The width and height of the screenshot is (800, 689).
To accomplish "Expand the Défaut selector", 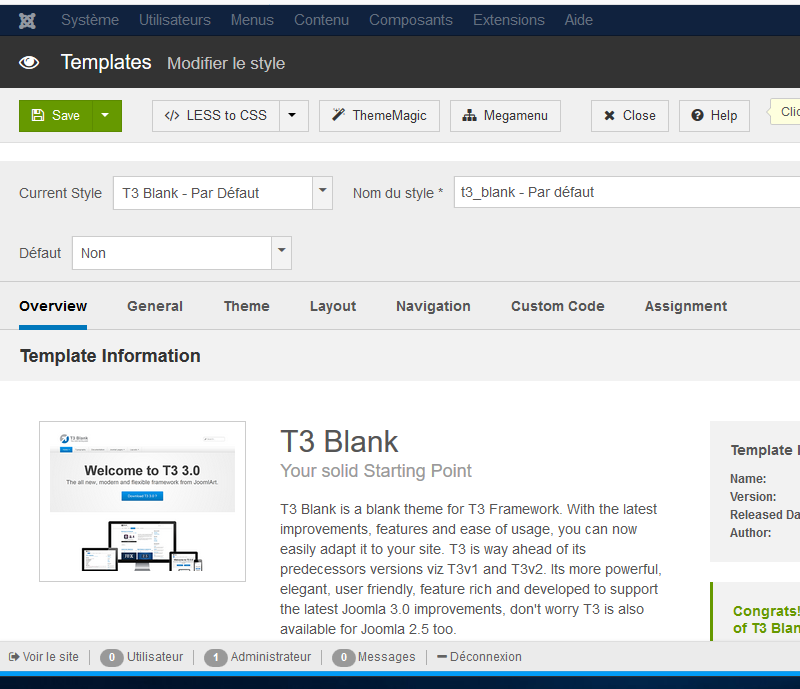I will coord(281,252).
